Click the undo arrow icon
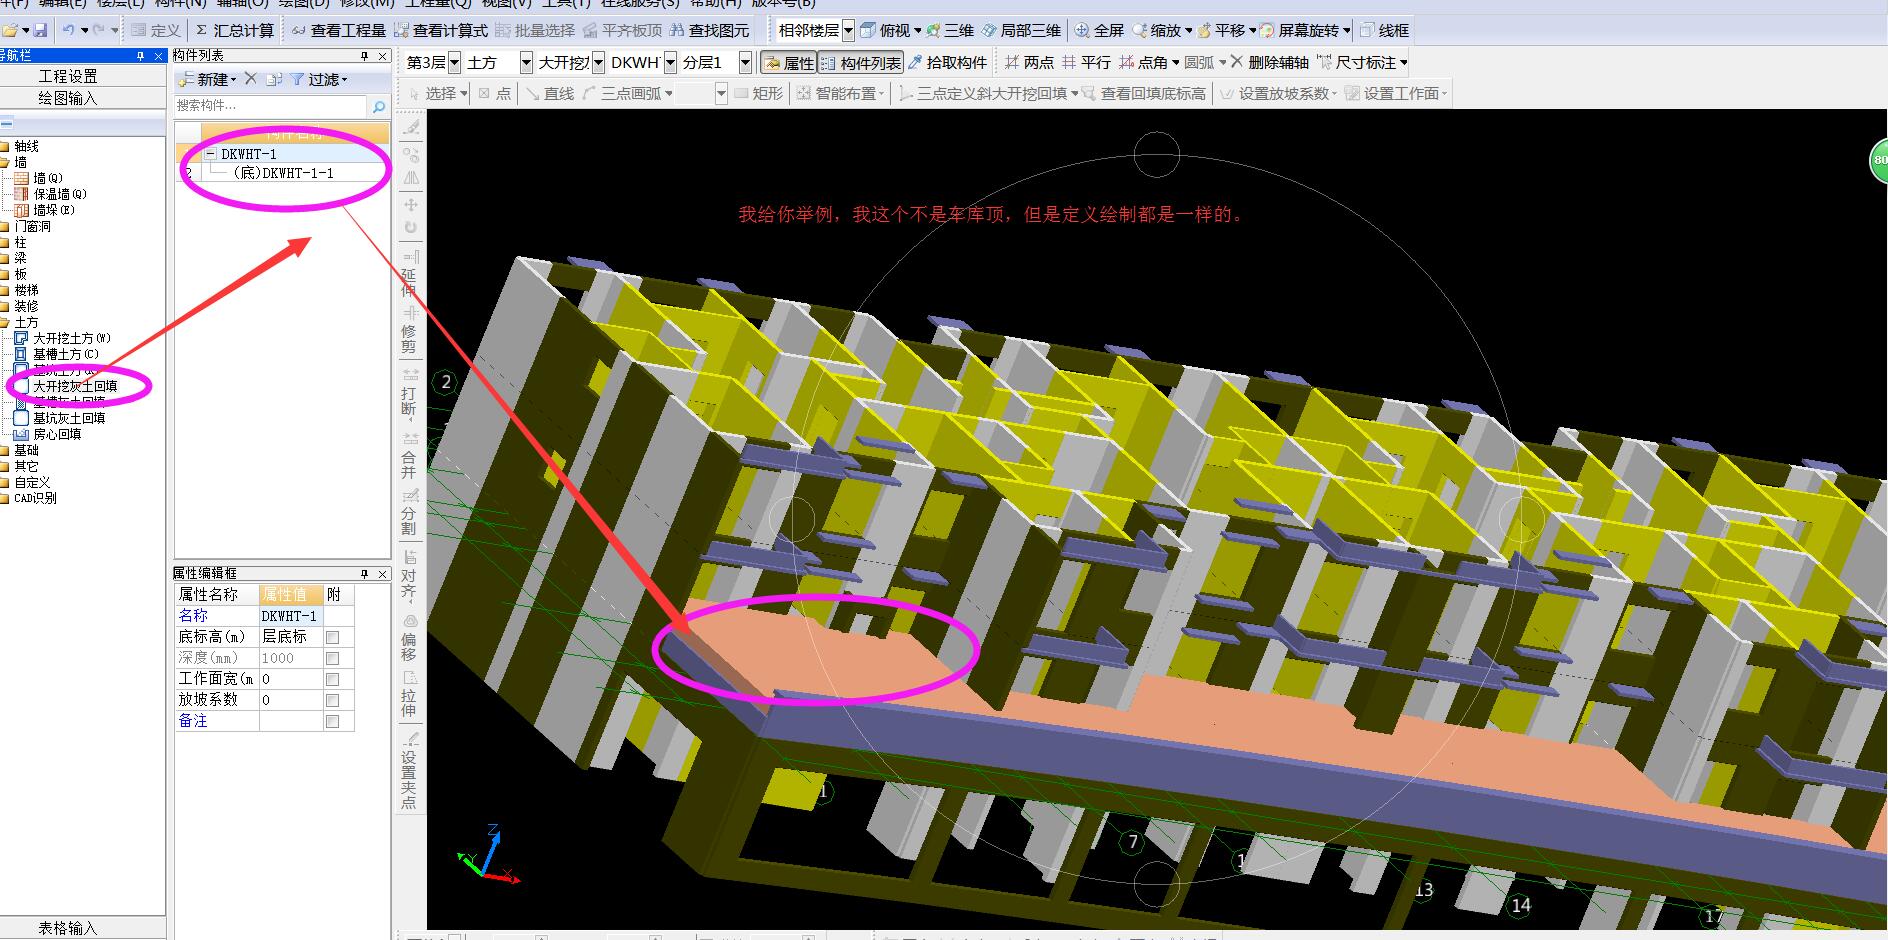 (69, 31)
